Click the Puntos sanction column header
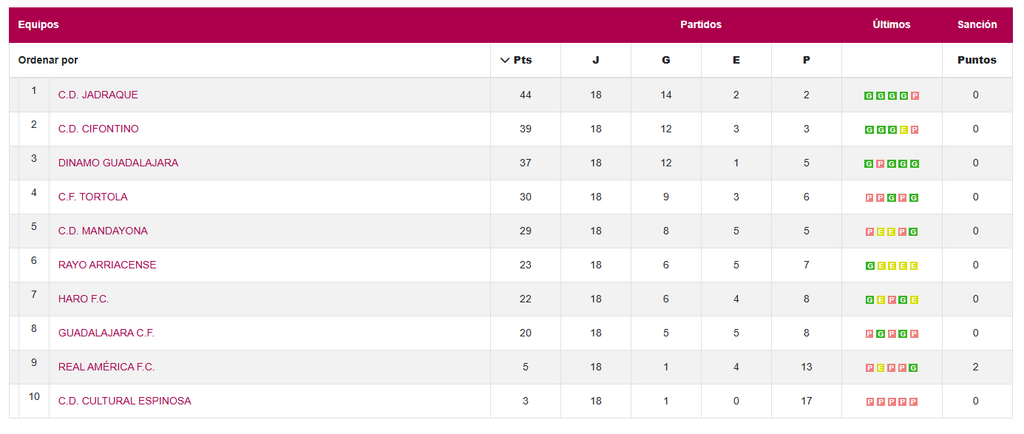This screenshot has height=434, width=1024. coord(976,60)
